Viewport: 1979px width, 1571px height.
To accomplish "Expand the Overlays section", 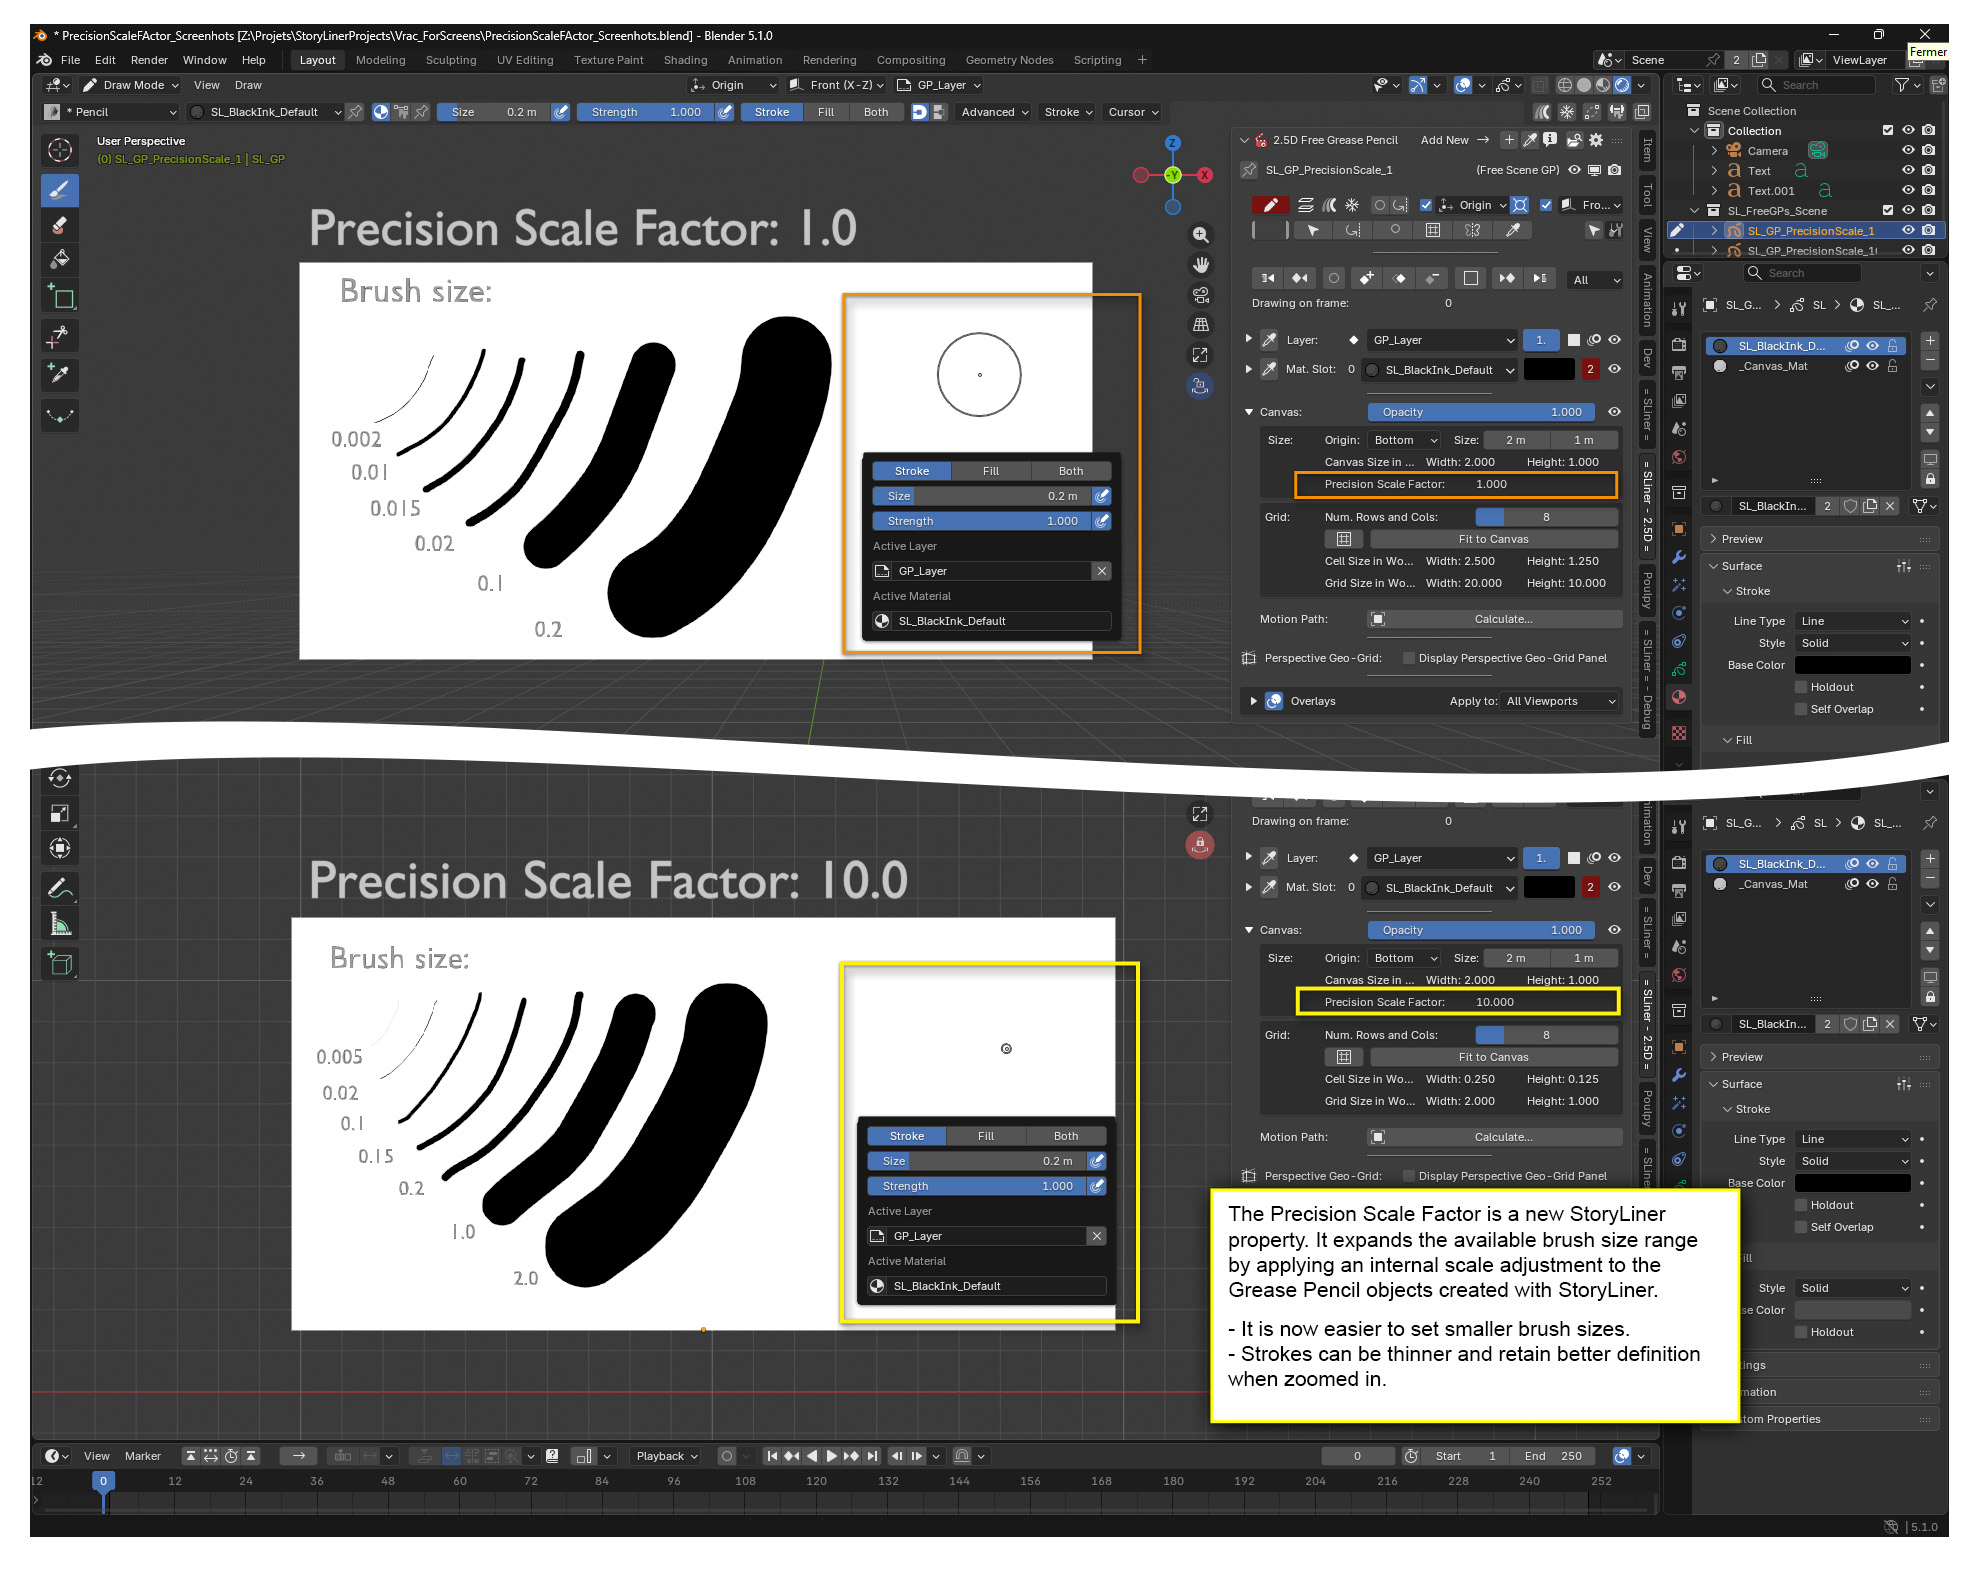I will tap(1254, 701).
